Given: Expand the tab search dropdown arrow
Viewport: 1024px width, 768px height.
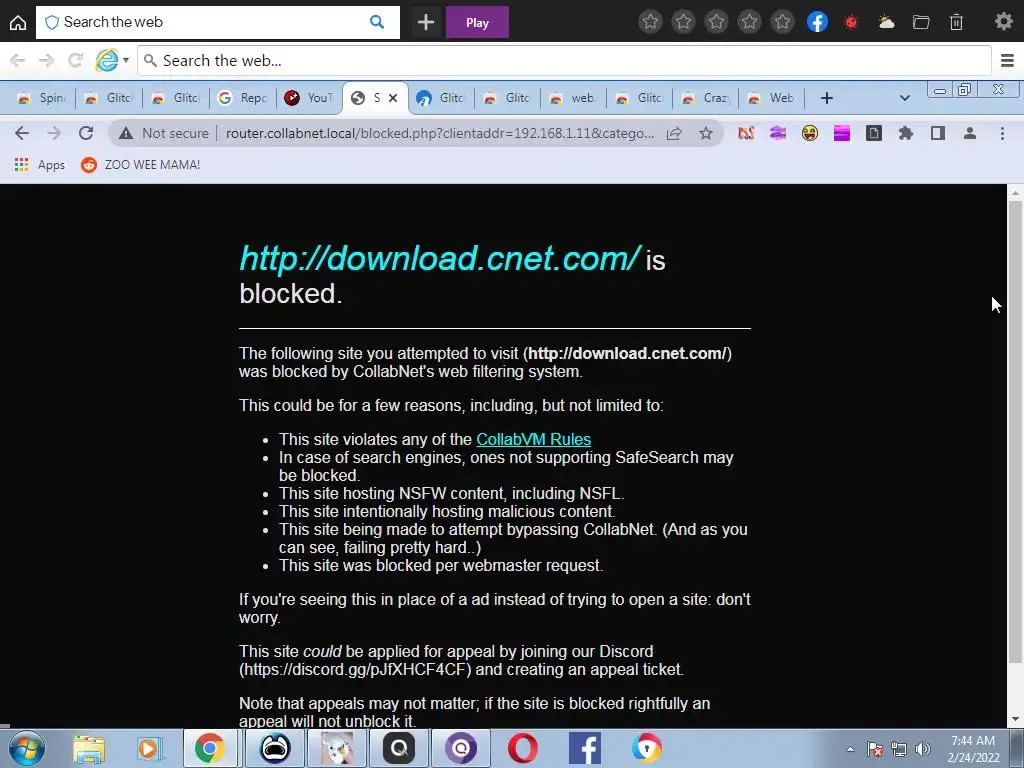Looking at the screenshot, I should click(x=904, y=98).
